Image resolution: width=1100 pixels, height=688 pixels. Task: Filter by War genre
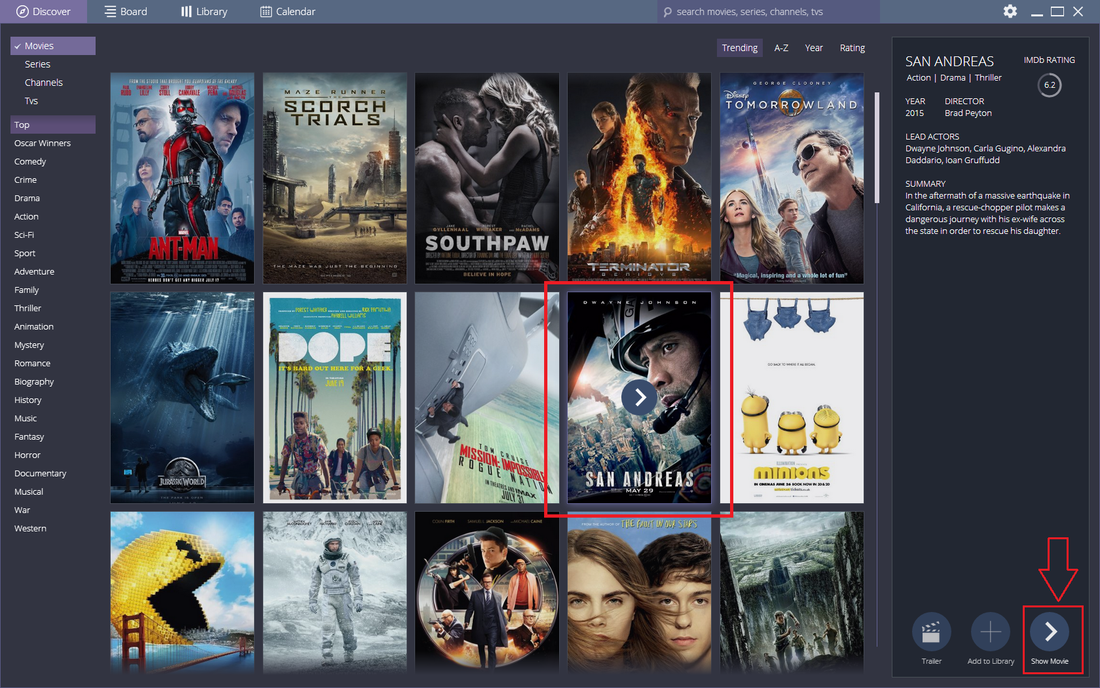click(x=22, y=510)
